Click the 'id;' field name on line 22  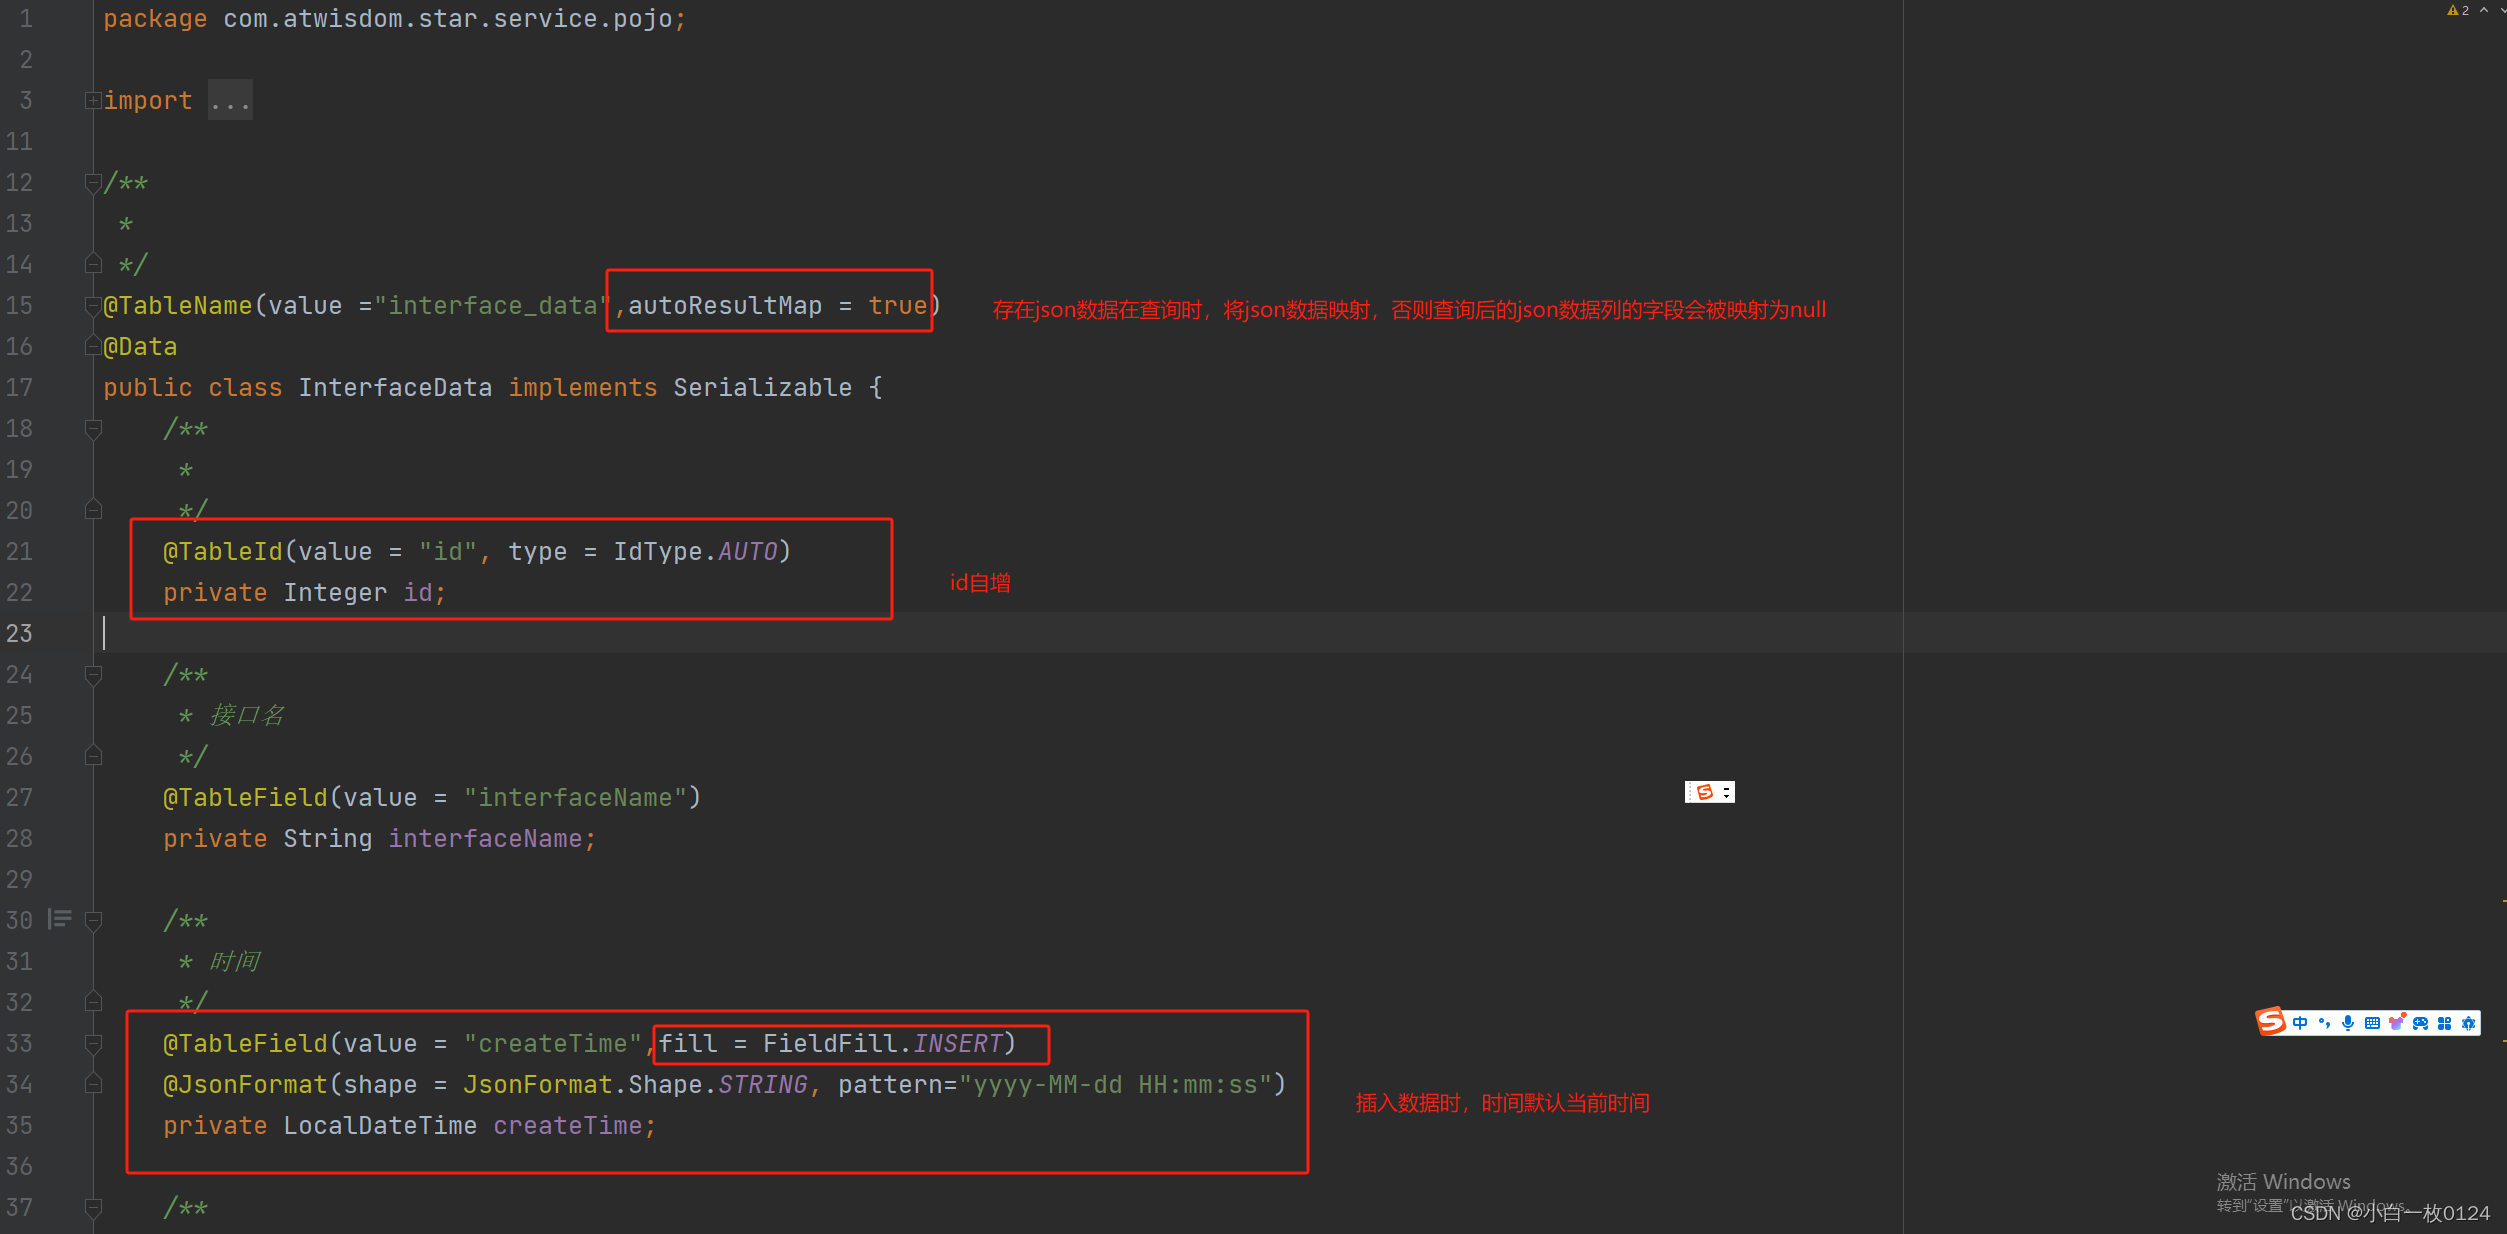point(425,593)
